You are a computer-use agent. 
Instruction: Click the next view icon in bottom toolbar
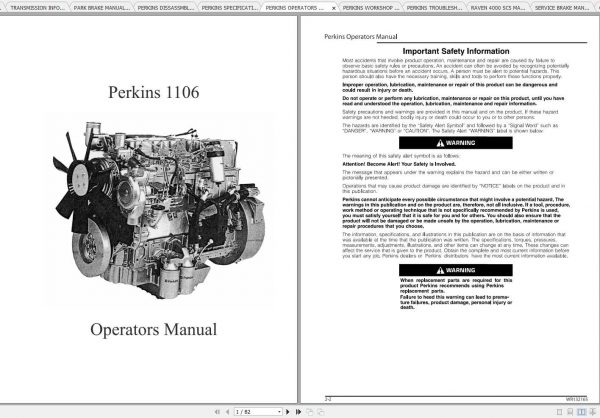click(321, 412)
